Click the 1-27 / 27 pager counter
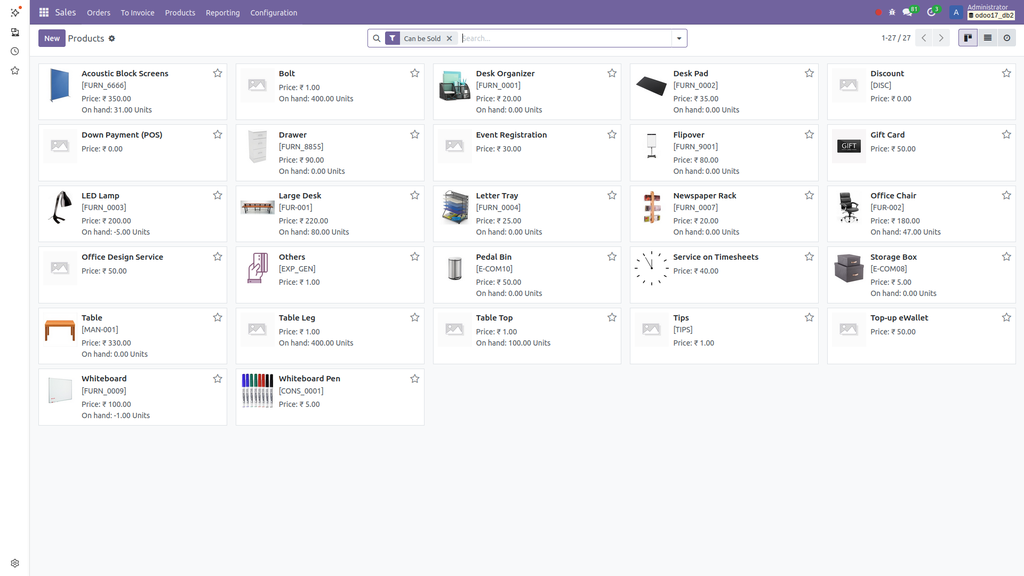1024x576 pixels. click(x=896, y=38)
